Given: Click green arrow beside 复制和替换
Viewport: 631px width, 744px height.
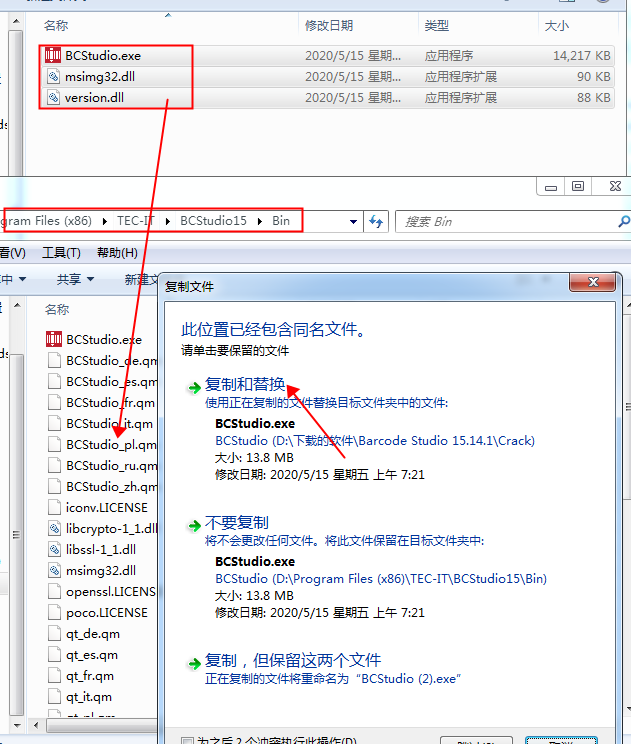Looking at the screenshot, I should (x=194, y=388).
